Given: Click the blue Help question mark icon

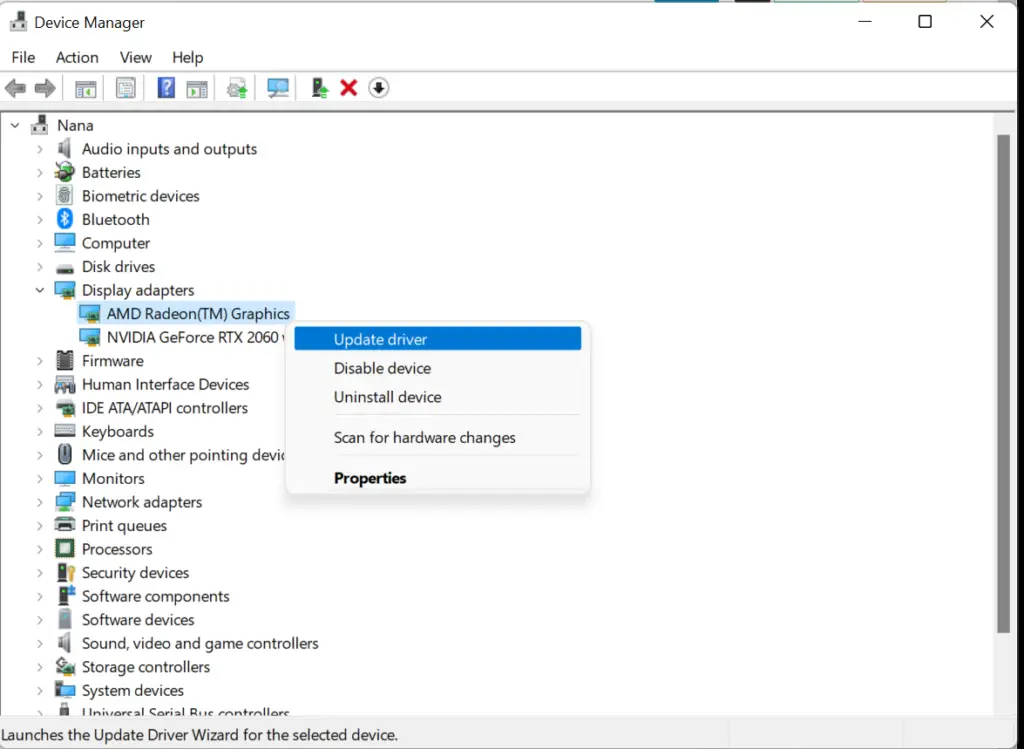Looking at the screenshot, I should click(x=167, y=88).
